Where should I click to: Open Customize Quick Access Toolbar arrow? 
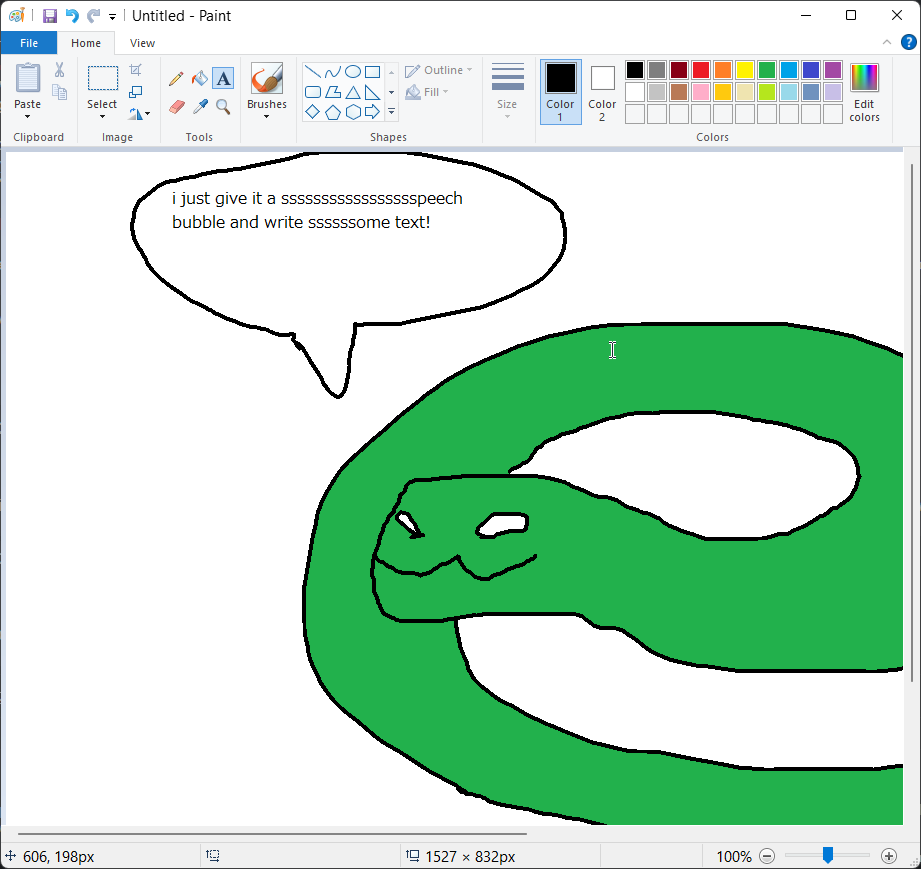112,16
